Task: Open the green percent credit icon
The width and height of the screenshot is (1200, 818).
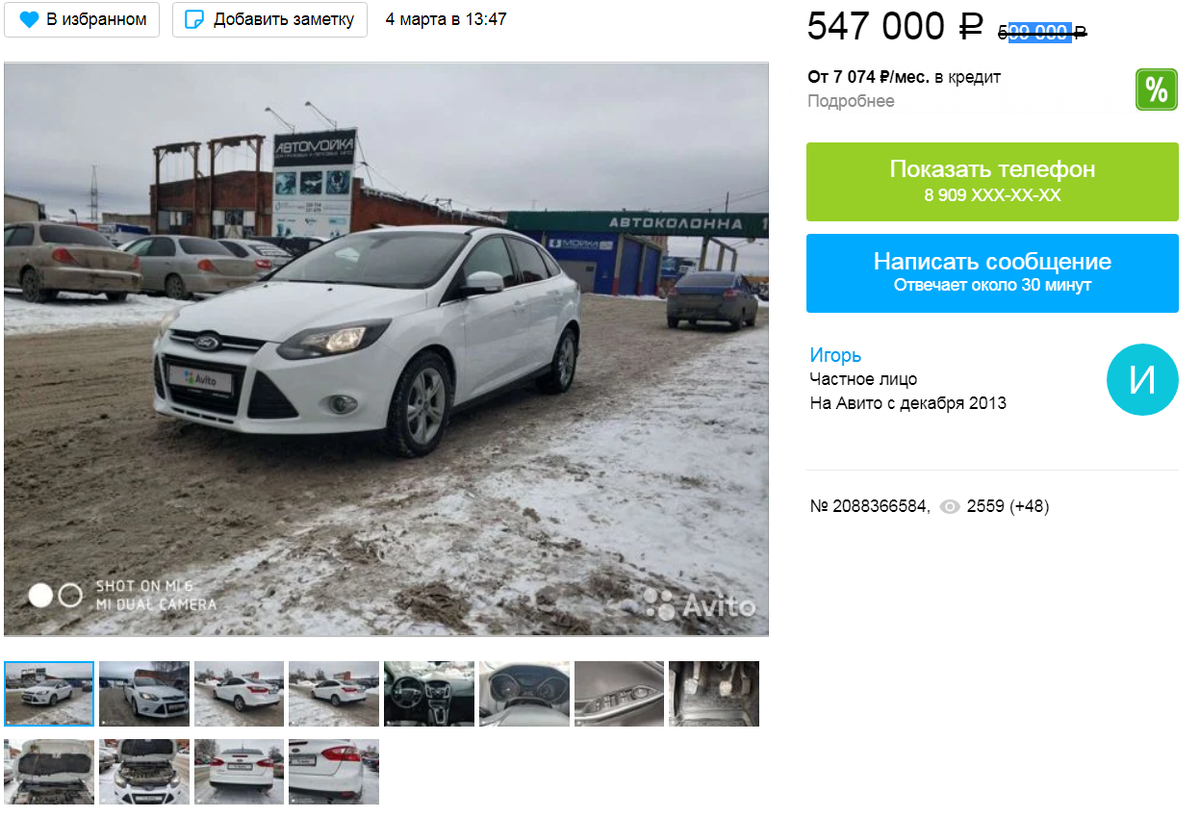Action: (x=1156, y=90)
